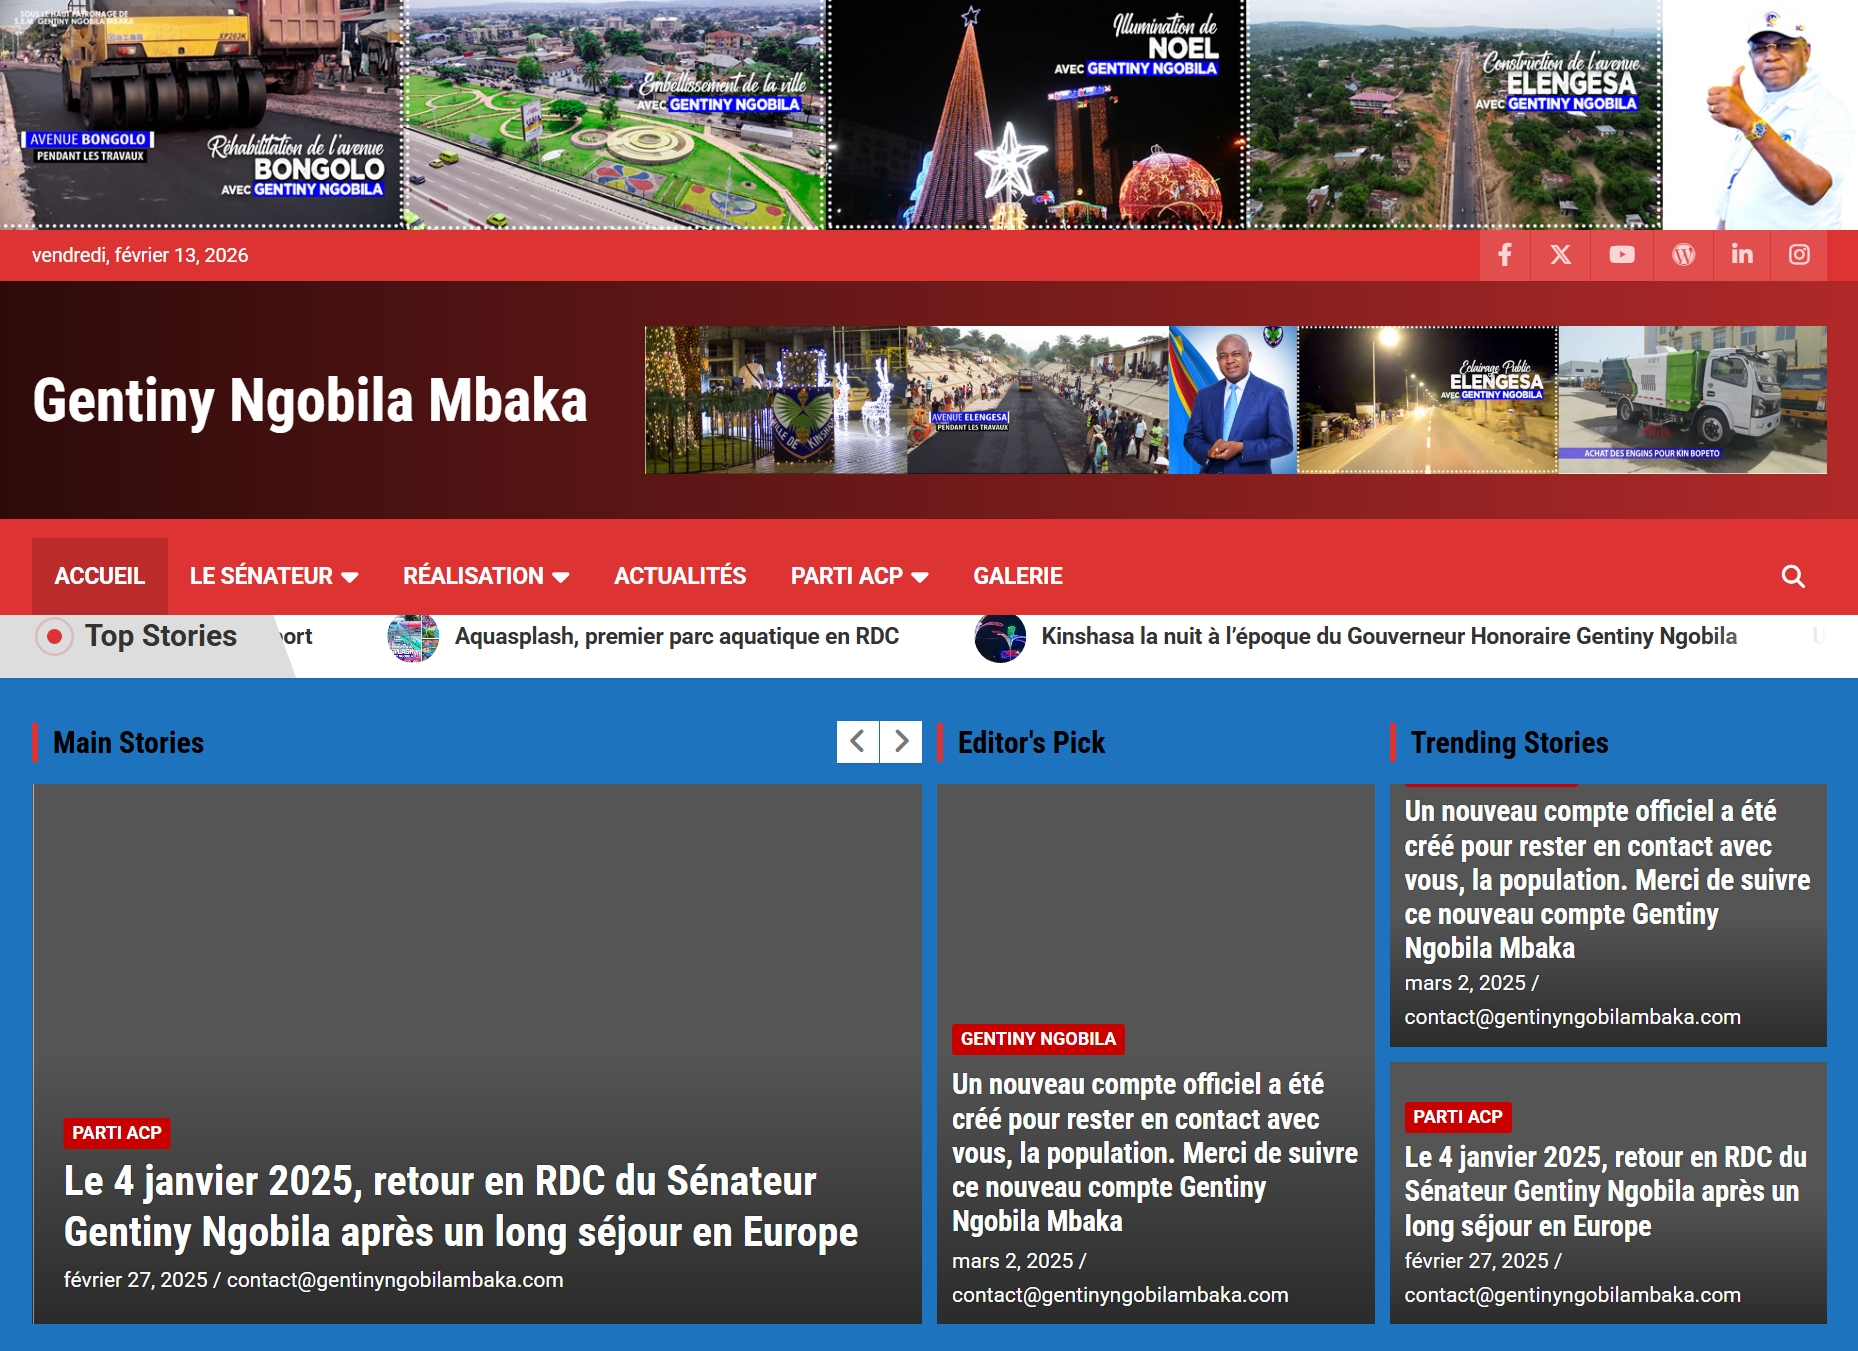Viewport: 1858px width, 1351px height.
Task: Expand the LE SÉNATEUR dropdown menu
Action: [x=273, y=577]
